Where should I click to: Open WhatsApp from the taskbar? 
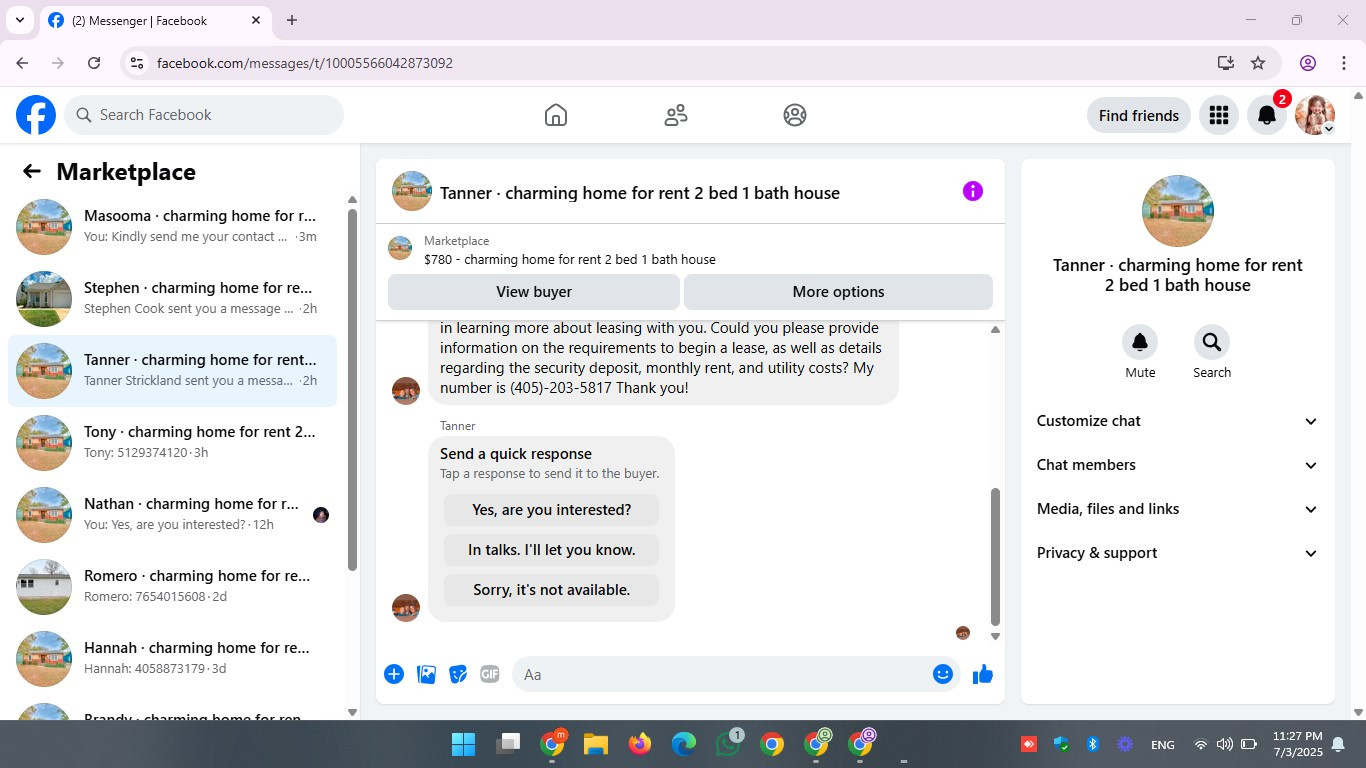point(728,744)
